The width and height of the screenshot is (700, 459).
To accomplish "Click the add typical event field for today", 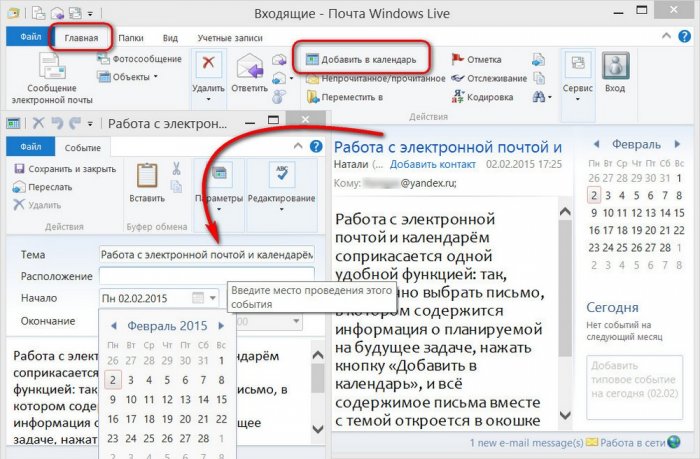I will (x=634, y=387).
